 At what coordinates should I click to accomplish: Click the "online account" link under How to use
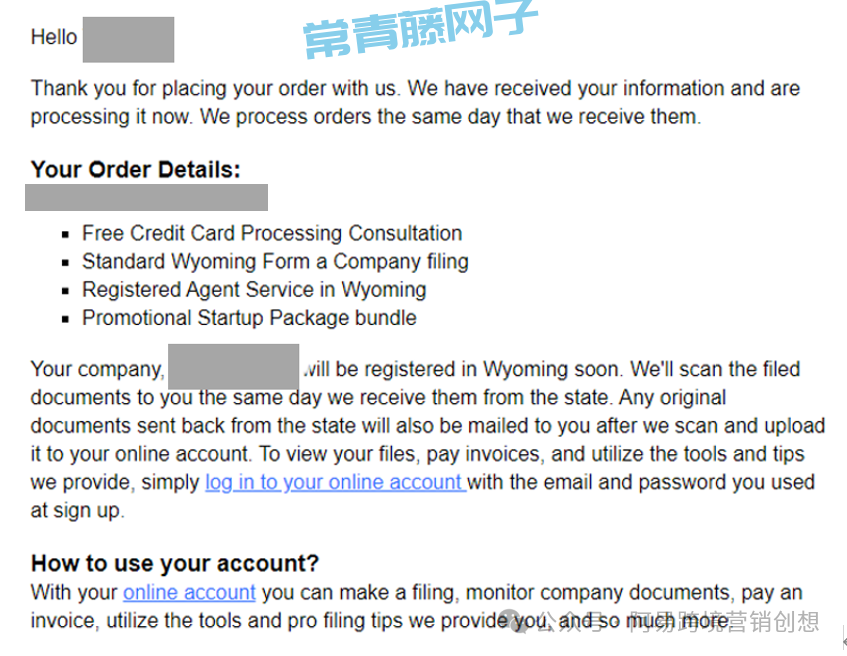(189, 592)
